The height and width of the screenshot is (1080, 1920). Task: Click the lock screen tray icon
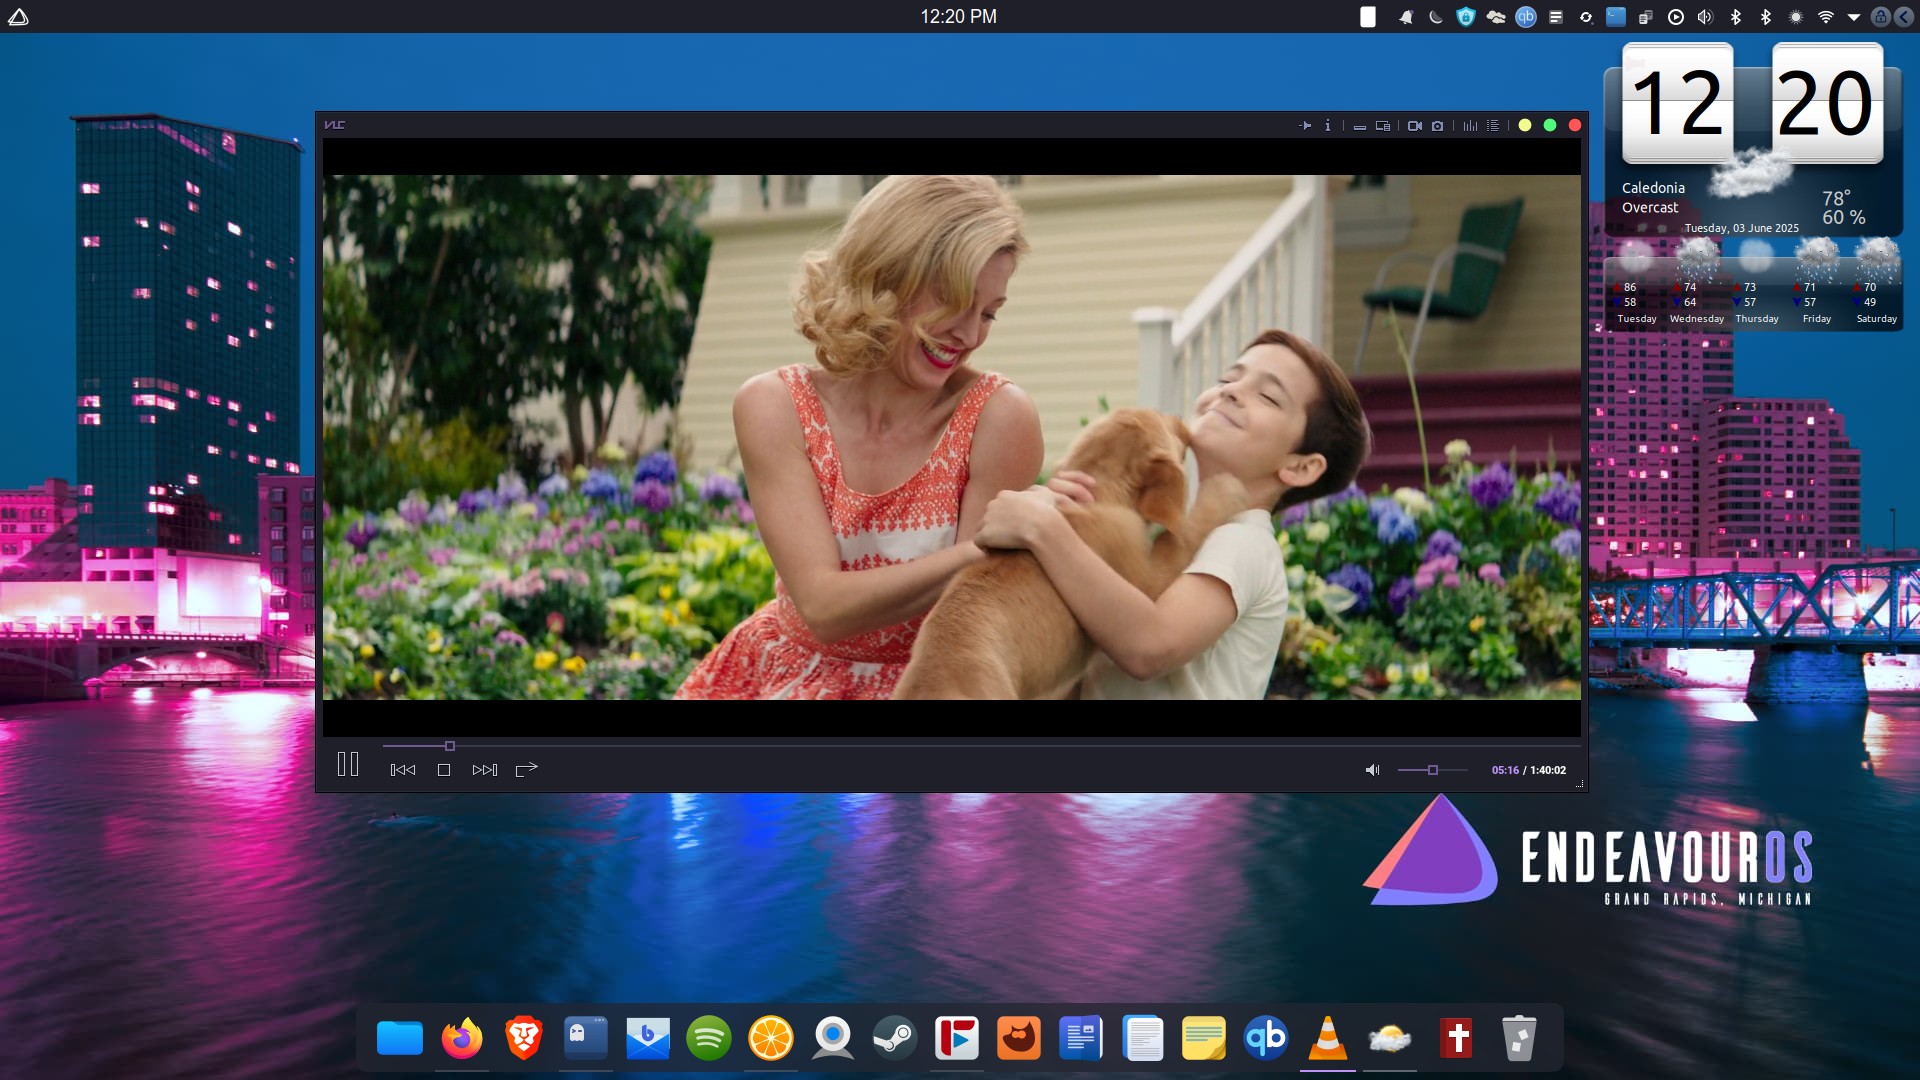click(1880, 17)
